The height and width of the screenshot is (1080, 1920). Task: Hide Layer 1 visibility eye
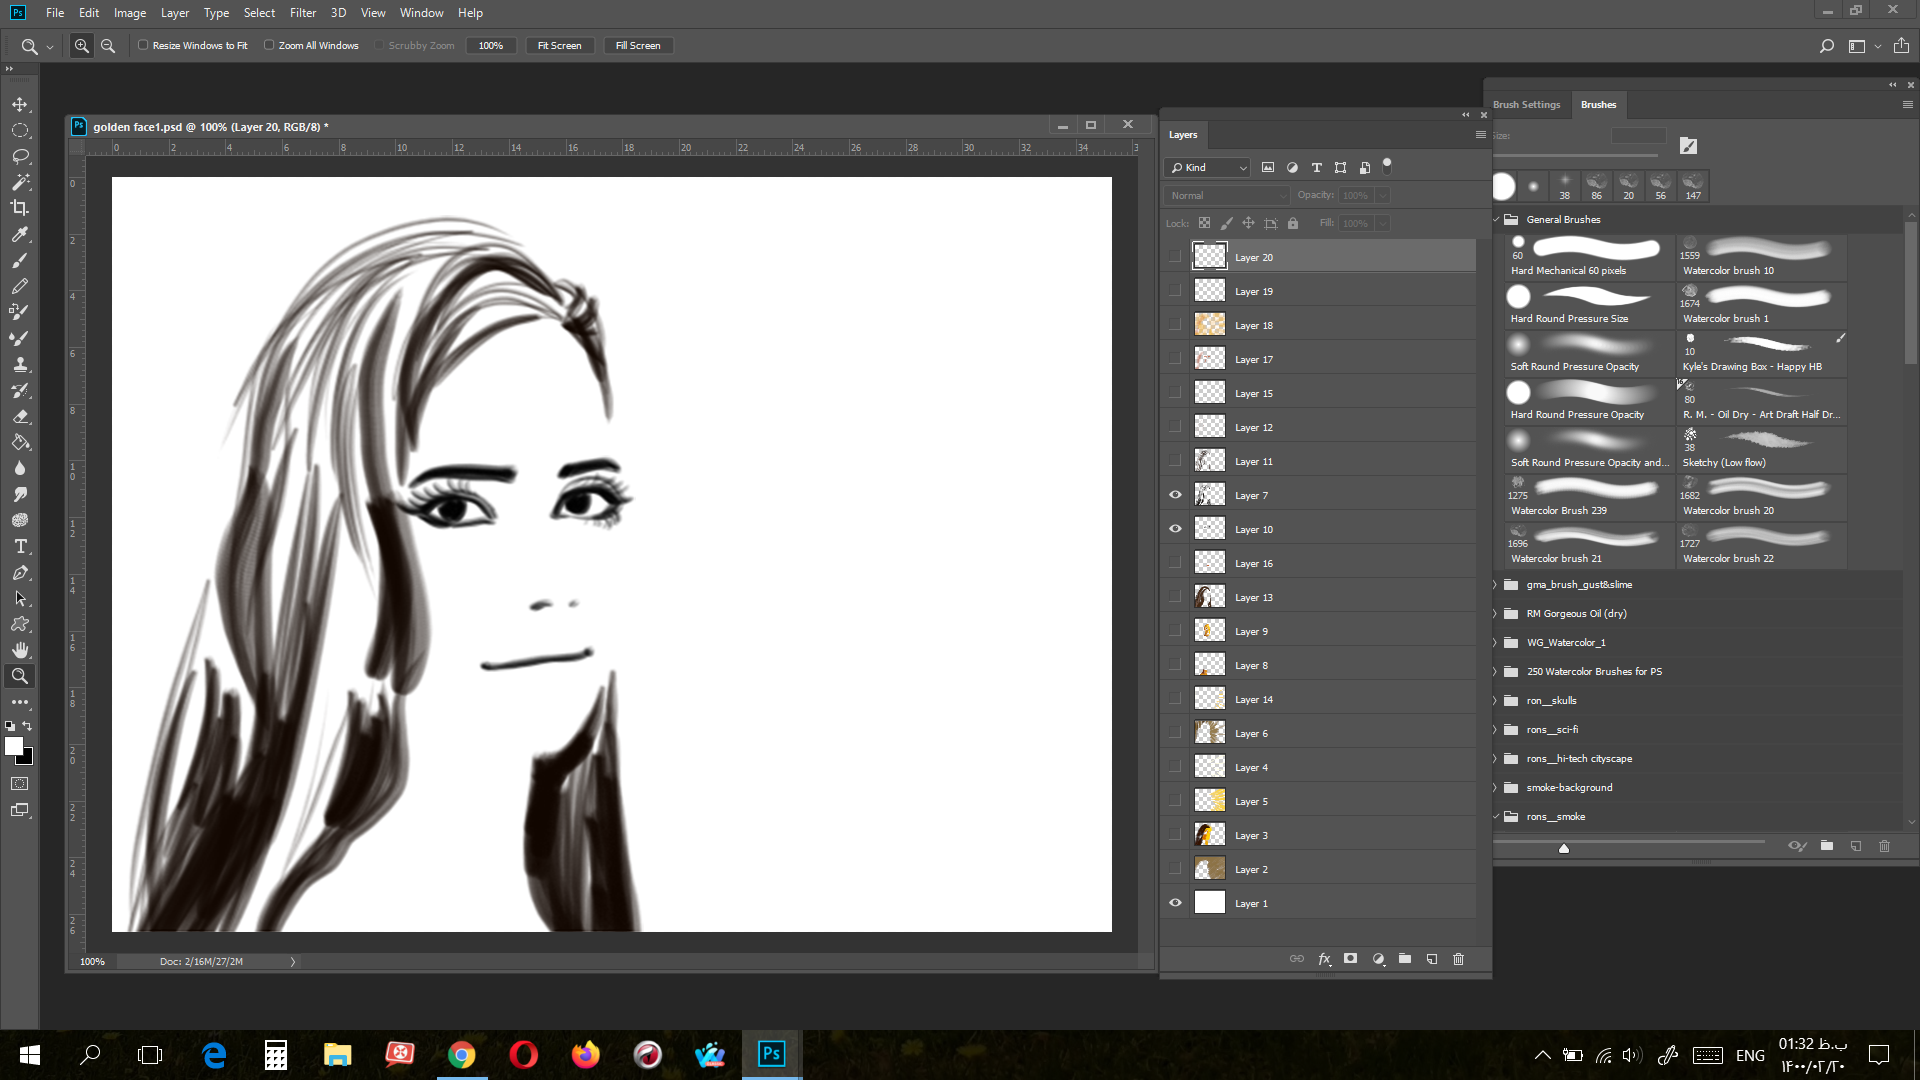click(1175, 903)
